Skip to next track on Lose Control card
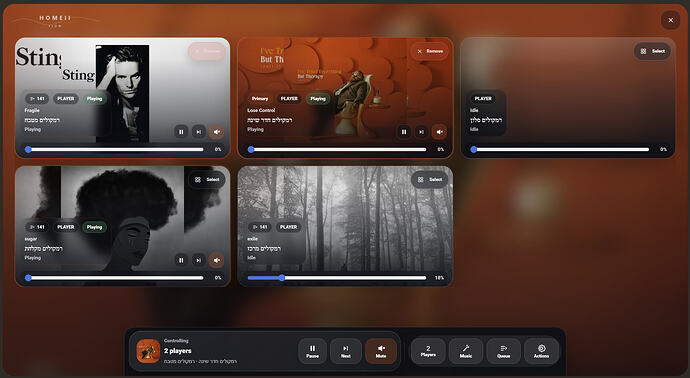Screen dimensions: 690x378 tap(421, 132)
